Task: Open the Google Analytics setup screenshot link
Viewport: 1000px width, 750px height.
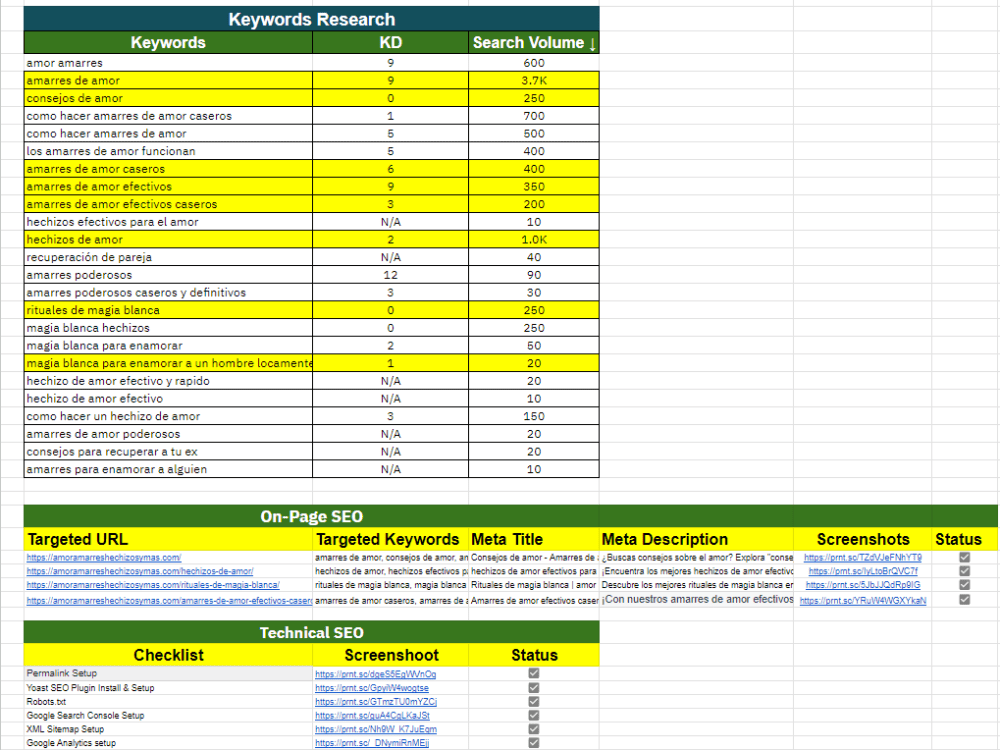Action: pos(372,743)
